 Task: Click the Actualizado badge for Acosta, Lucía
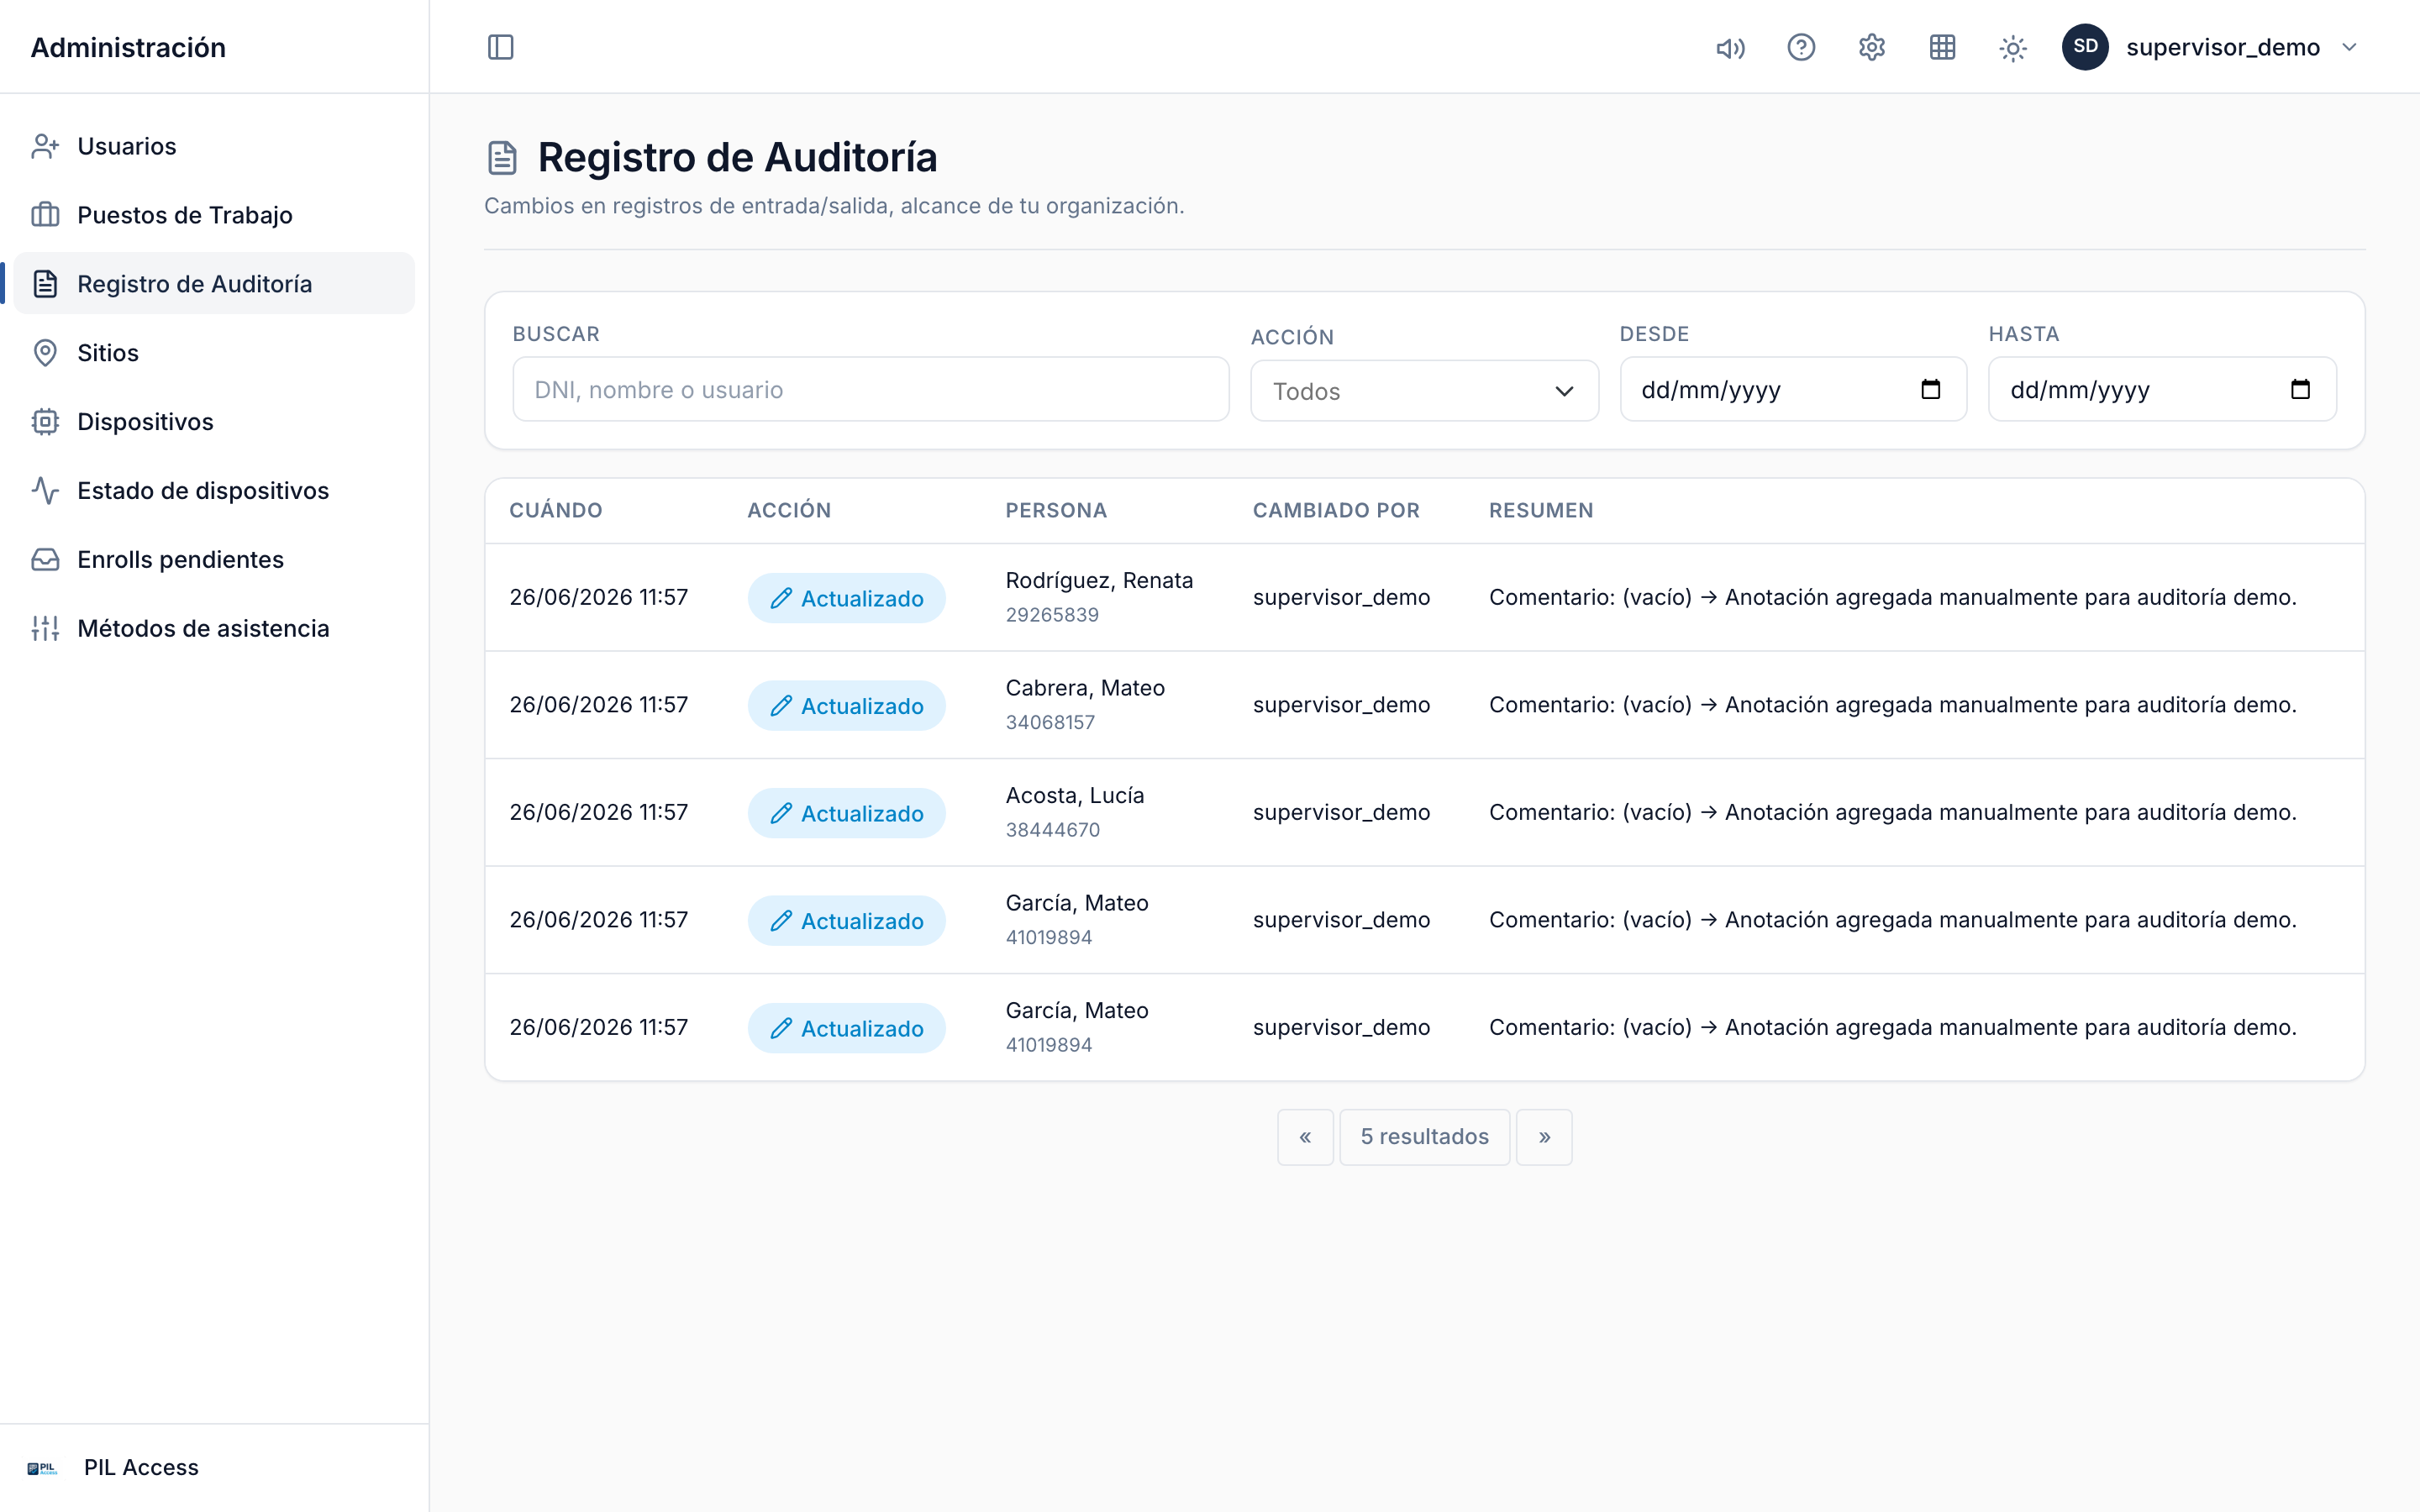point(846,813)
